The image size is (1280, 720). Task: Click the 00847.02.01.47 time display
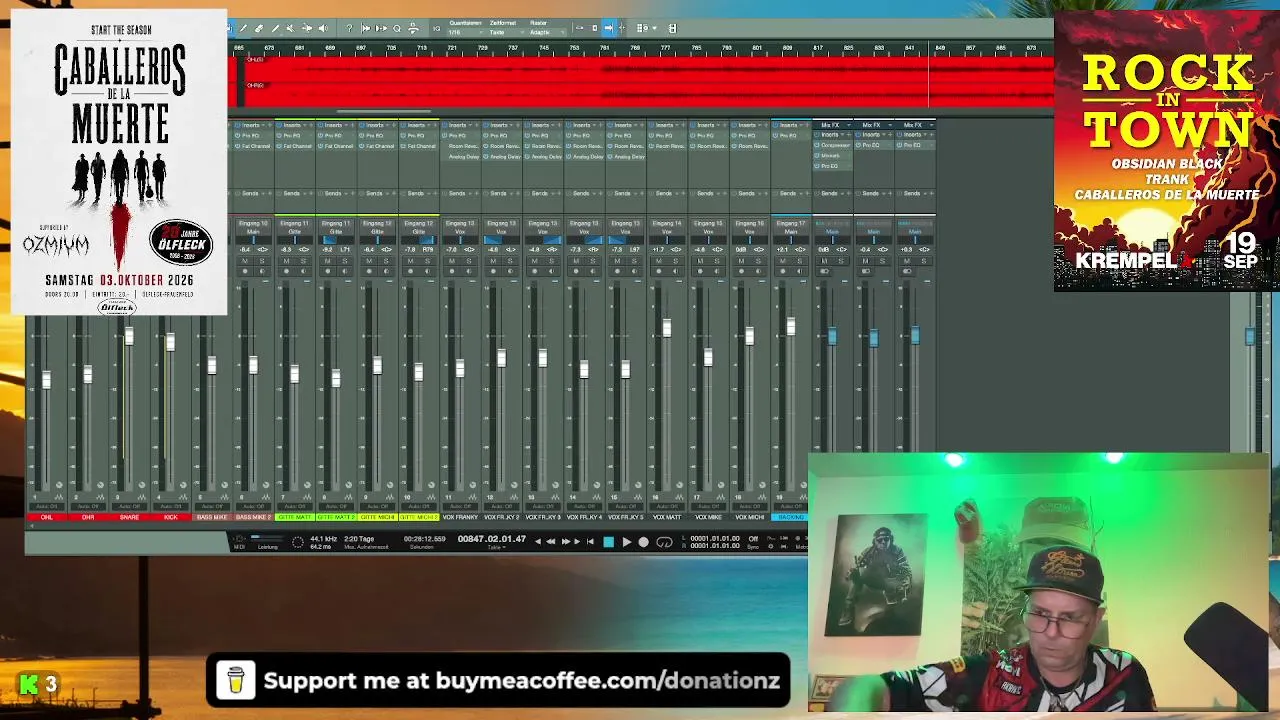[x=492, y=540]
